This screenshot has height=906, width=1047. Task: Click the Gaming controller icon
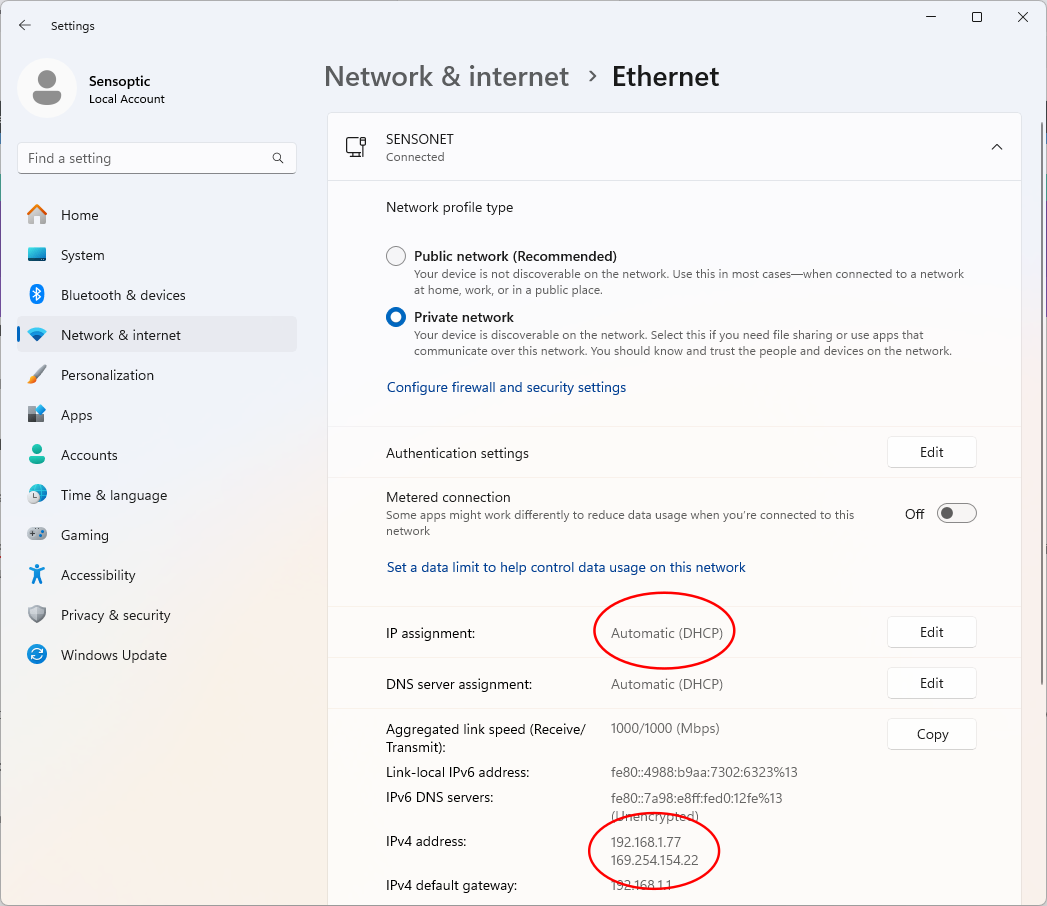[x=37, y=534]
